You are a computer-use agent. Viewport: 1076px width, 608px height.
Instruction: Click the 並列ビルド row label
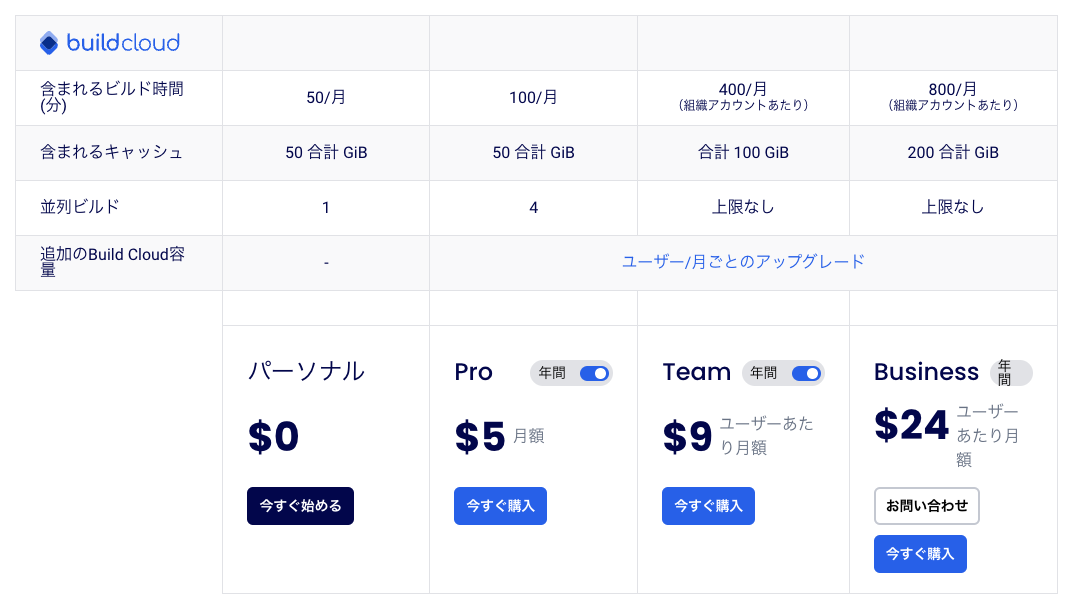[x=80, y=207]
